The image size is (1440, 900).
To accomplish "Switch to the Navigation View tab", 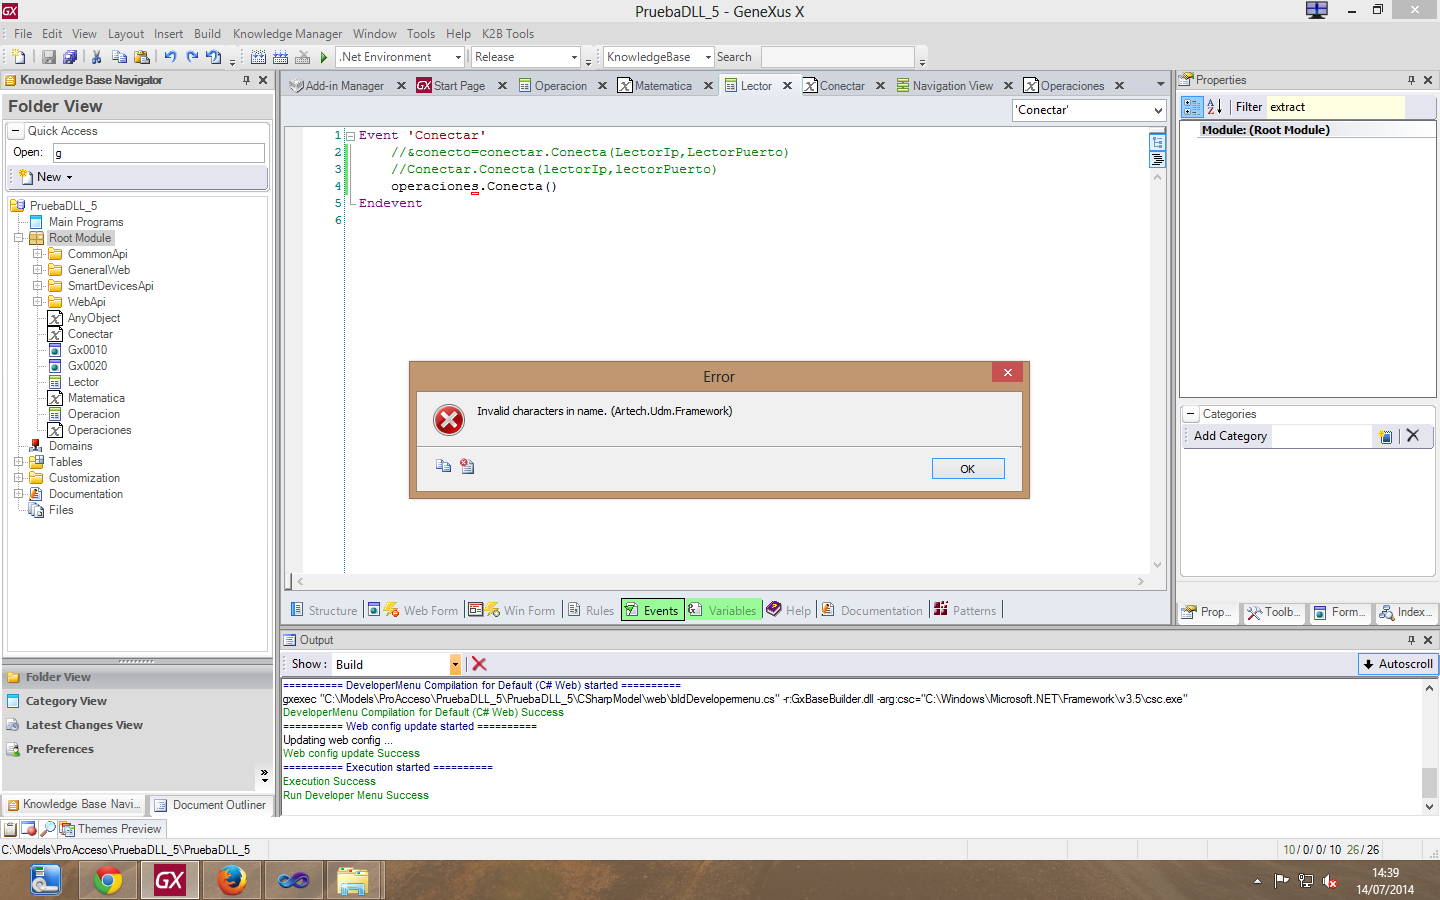I will [952, 86].
